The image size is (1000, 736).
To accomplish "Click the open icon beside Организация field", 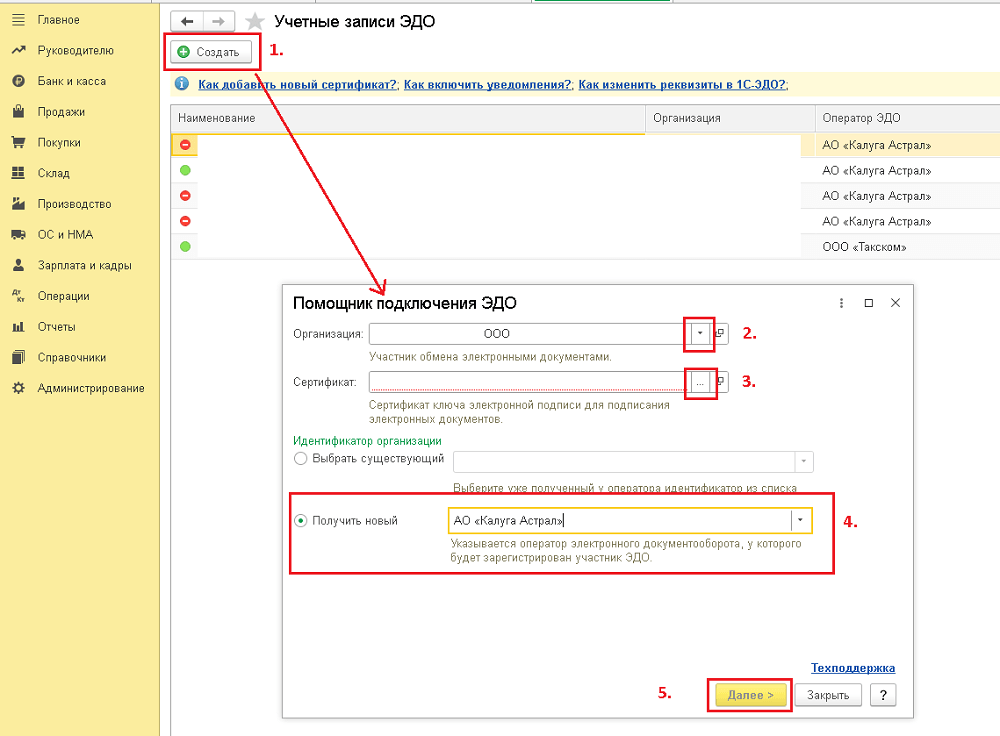I will tap(722, 333).
